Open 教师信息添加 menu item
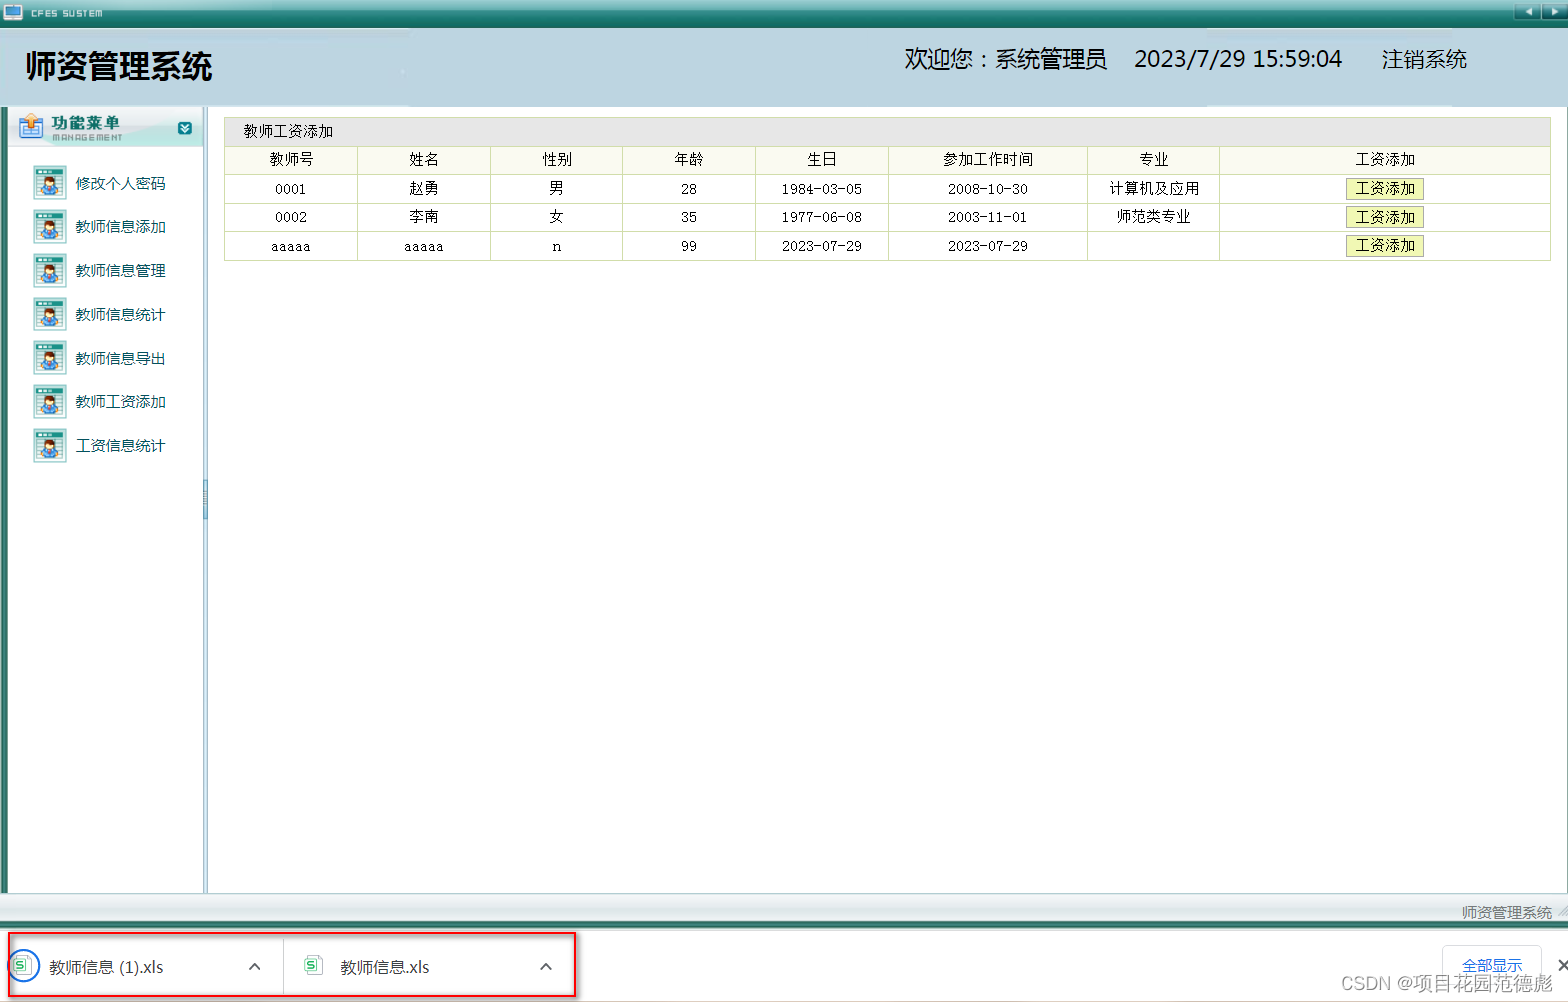This screenshot has width=1568, height=1002. [121, 227]
